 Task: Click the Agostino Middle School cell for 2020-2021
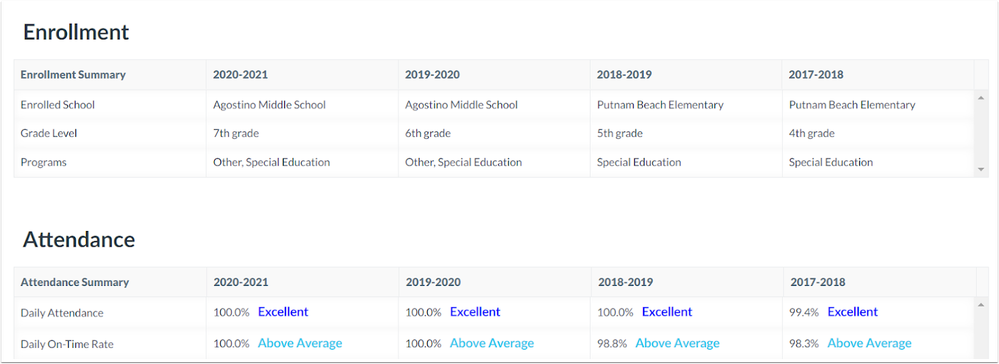tap(302, 105)
